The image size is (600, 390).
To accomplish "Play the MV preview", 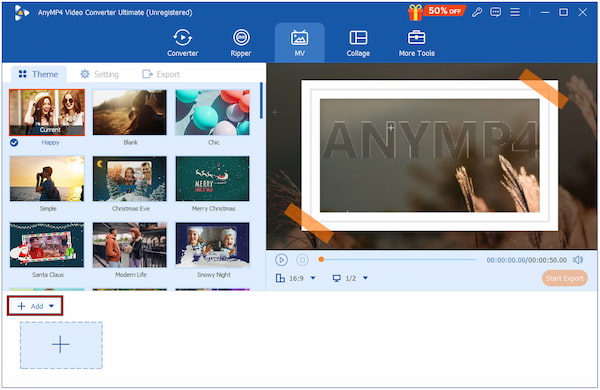I will (281, 260).
